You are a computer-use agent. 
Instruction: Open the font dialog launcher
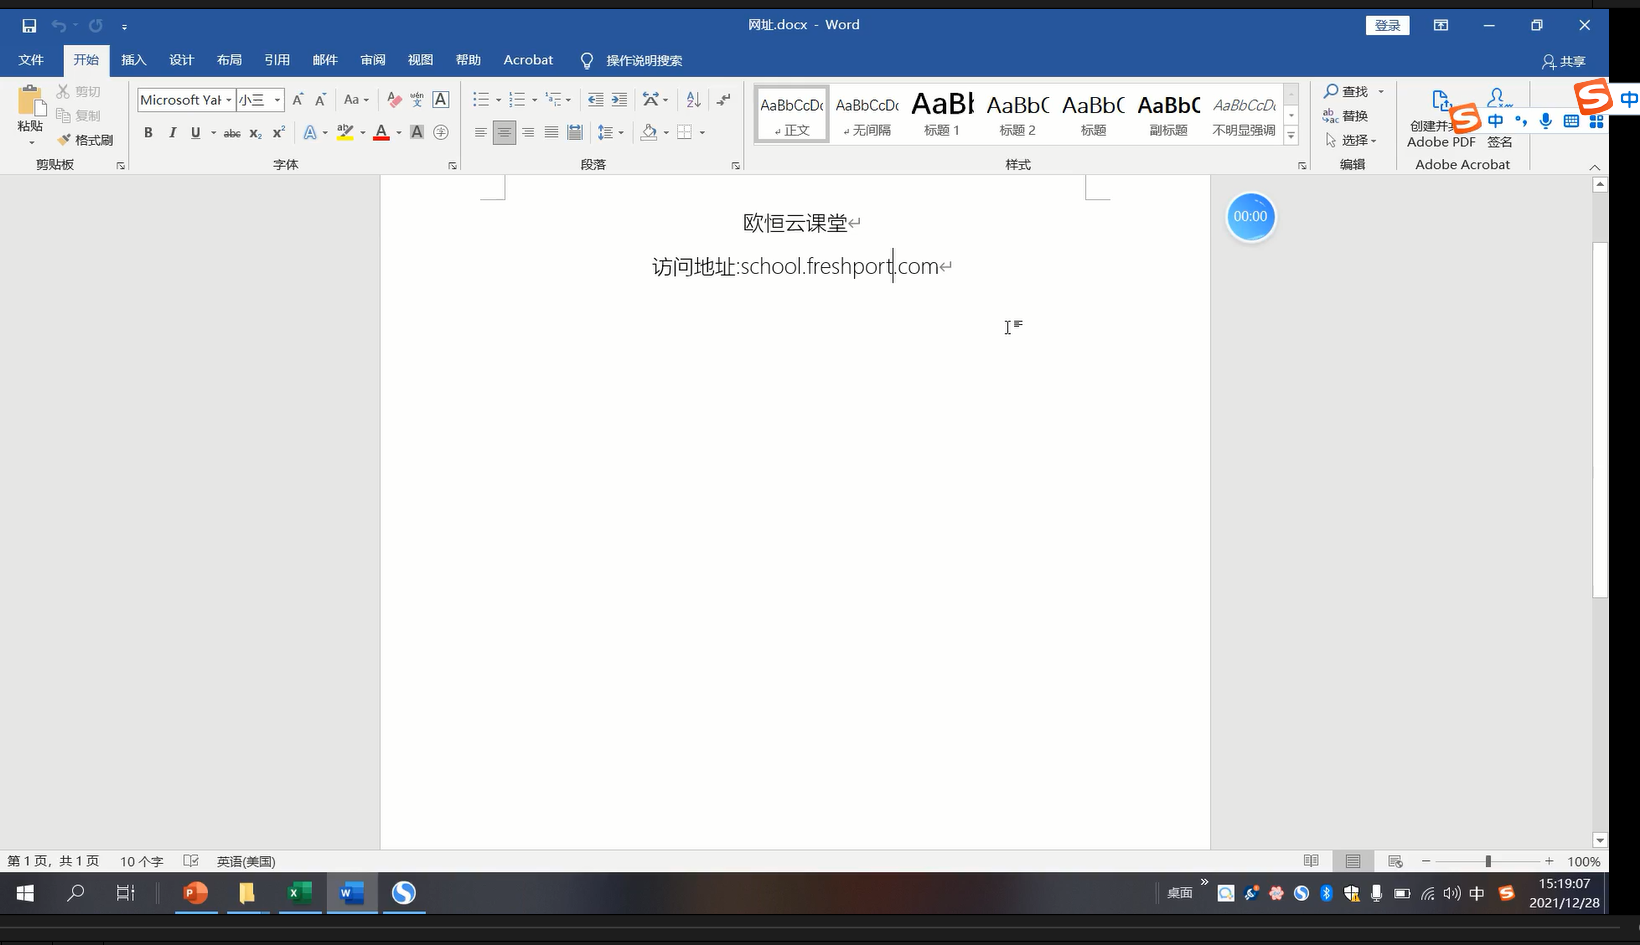(452, 166)
